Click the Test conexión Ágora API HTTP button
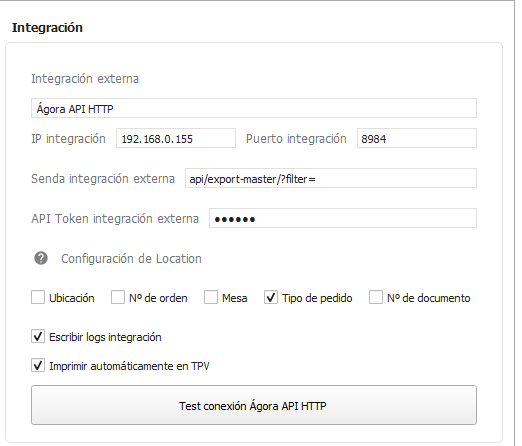Viewport: 522px width, 446px height. tap(254, 405)
